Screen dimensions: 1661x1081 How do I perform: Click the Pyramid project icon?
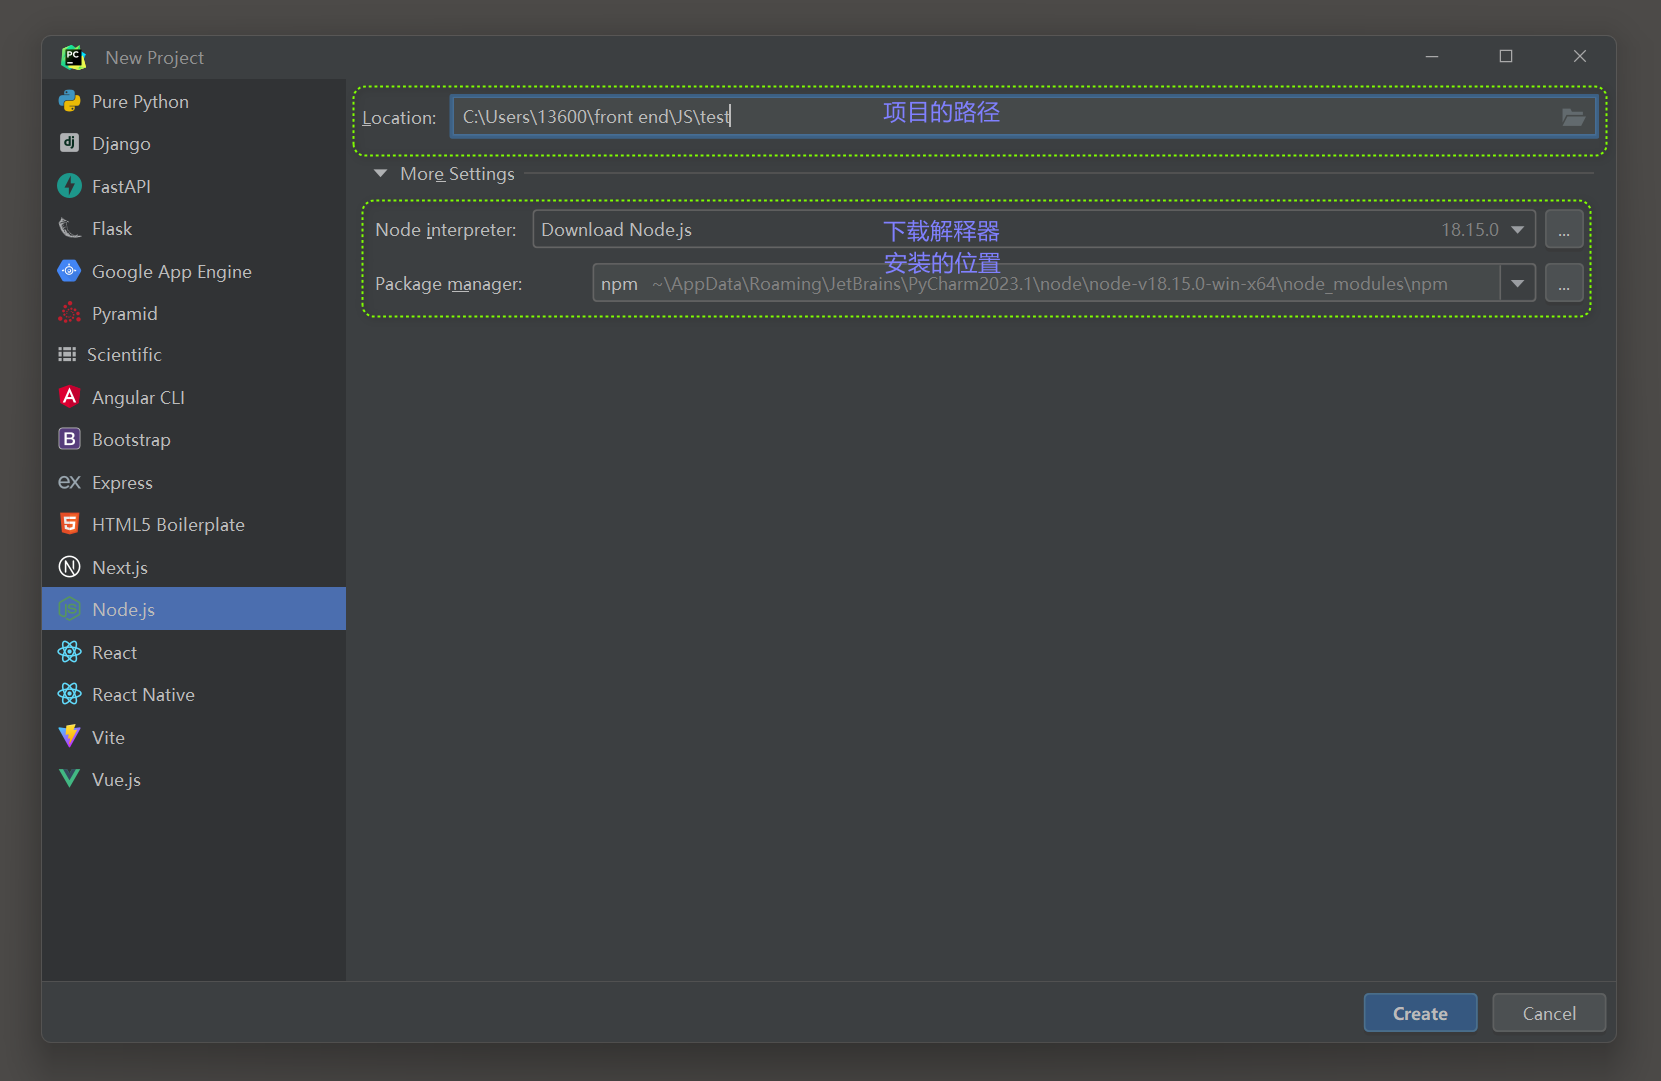pos(69,313)
